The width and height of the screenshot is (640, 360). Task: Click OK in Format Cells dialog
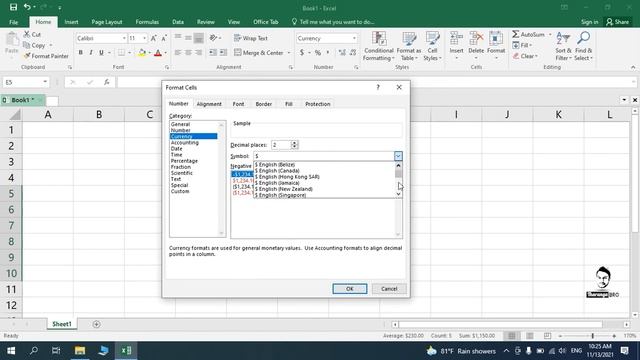(350, 289)
